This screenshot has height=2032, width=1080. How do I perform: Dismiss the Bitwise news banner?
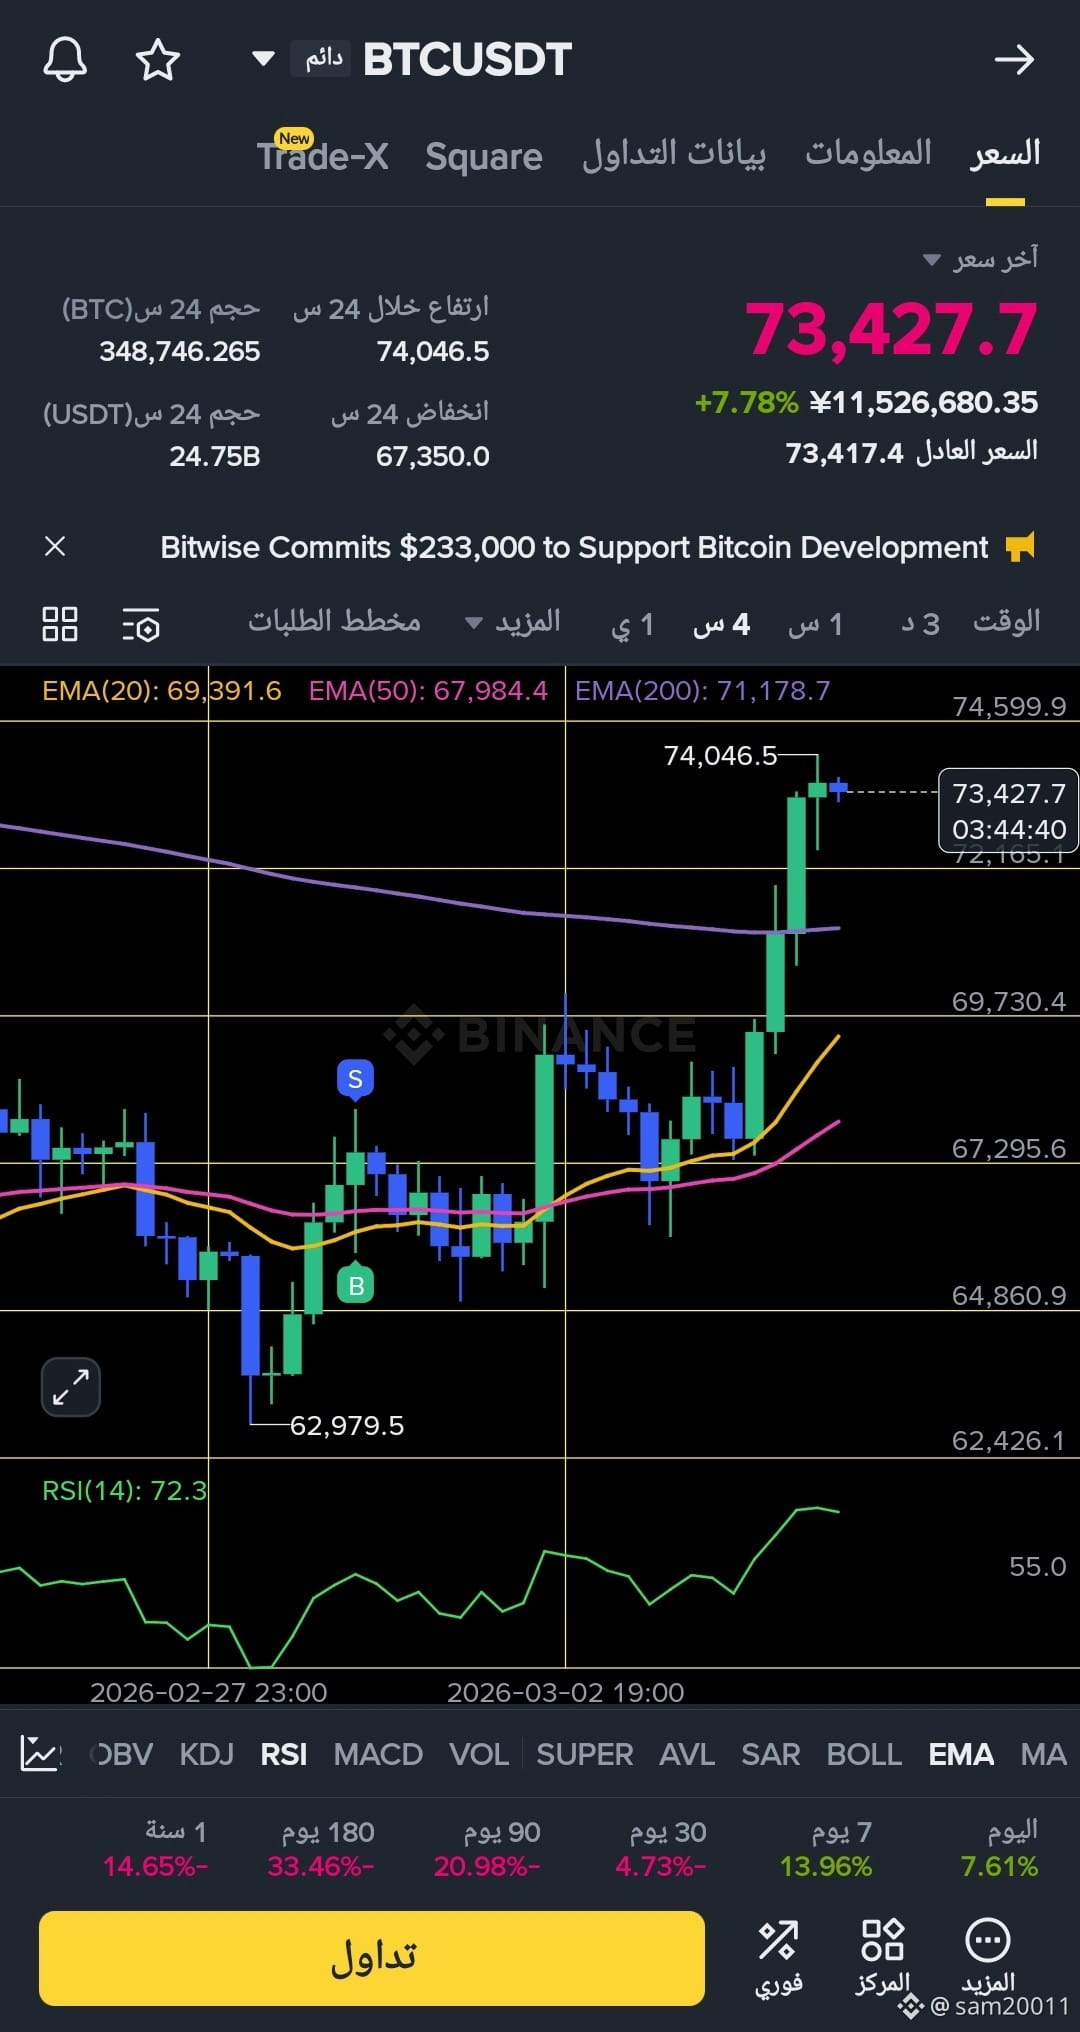(55, 546)
